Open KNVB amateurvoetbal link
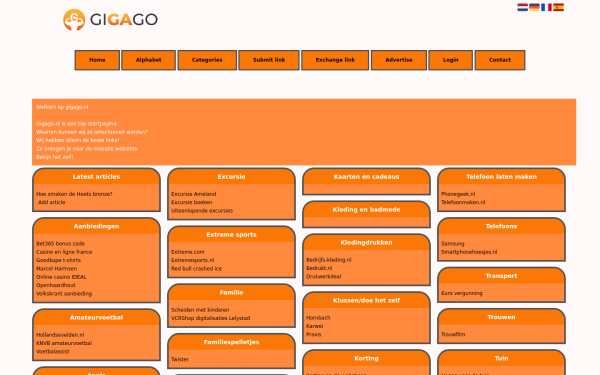Screen dimensions: 600x375 [64, 343]
